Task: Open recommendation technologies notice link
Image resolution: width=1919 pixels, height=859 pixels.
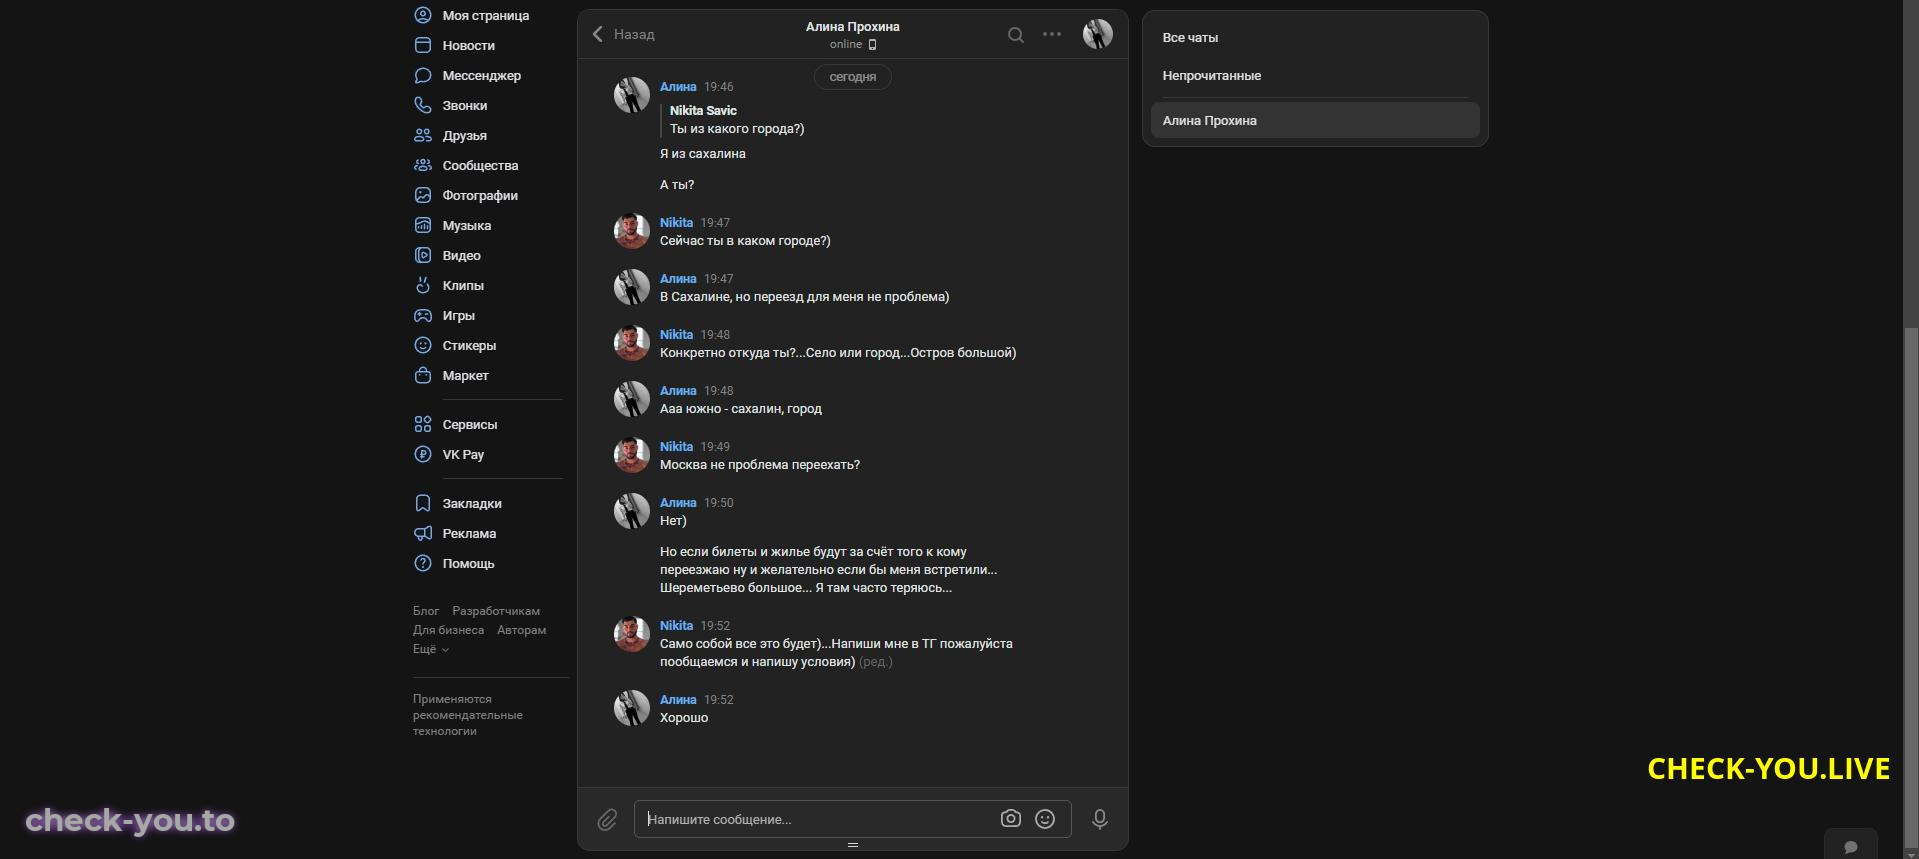Action: tap(468, 715)
